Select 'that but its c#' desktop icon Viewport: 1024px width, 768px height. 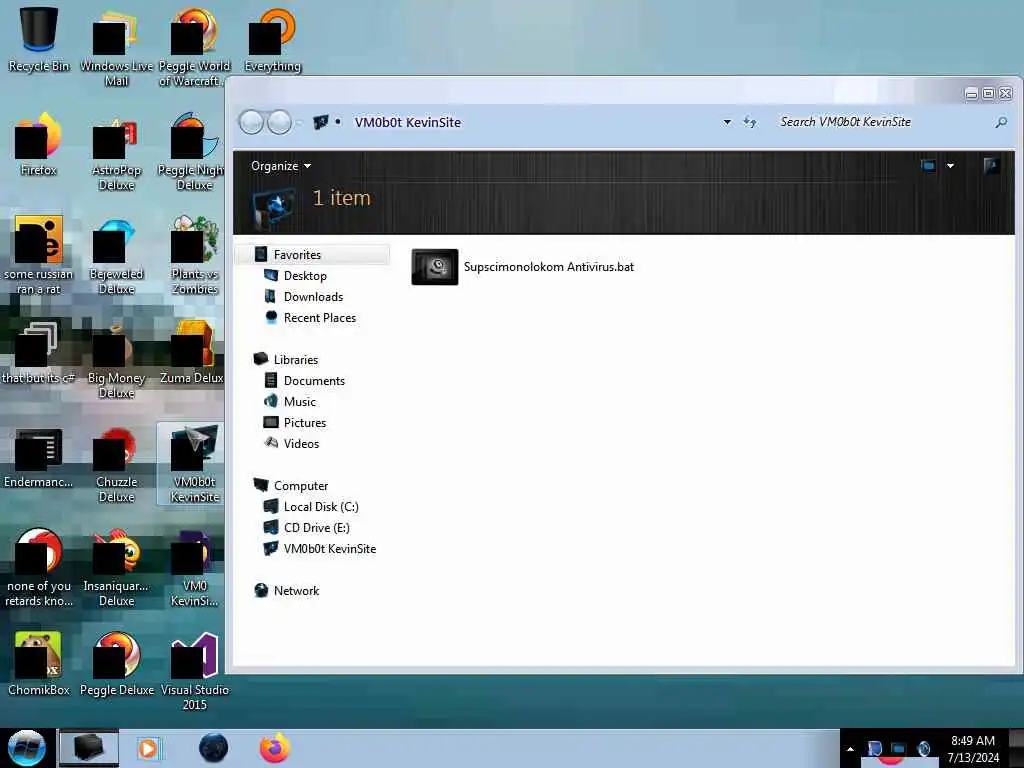[39, 351]
